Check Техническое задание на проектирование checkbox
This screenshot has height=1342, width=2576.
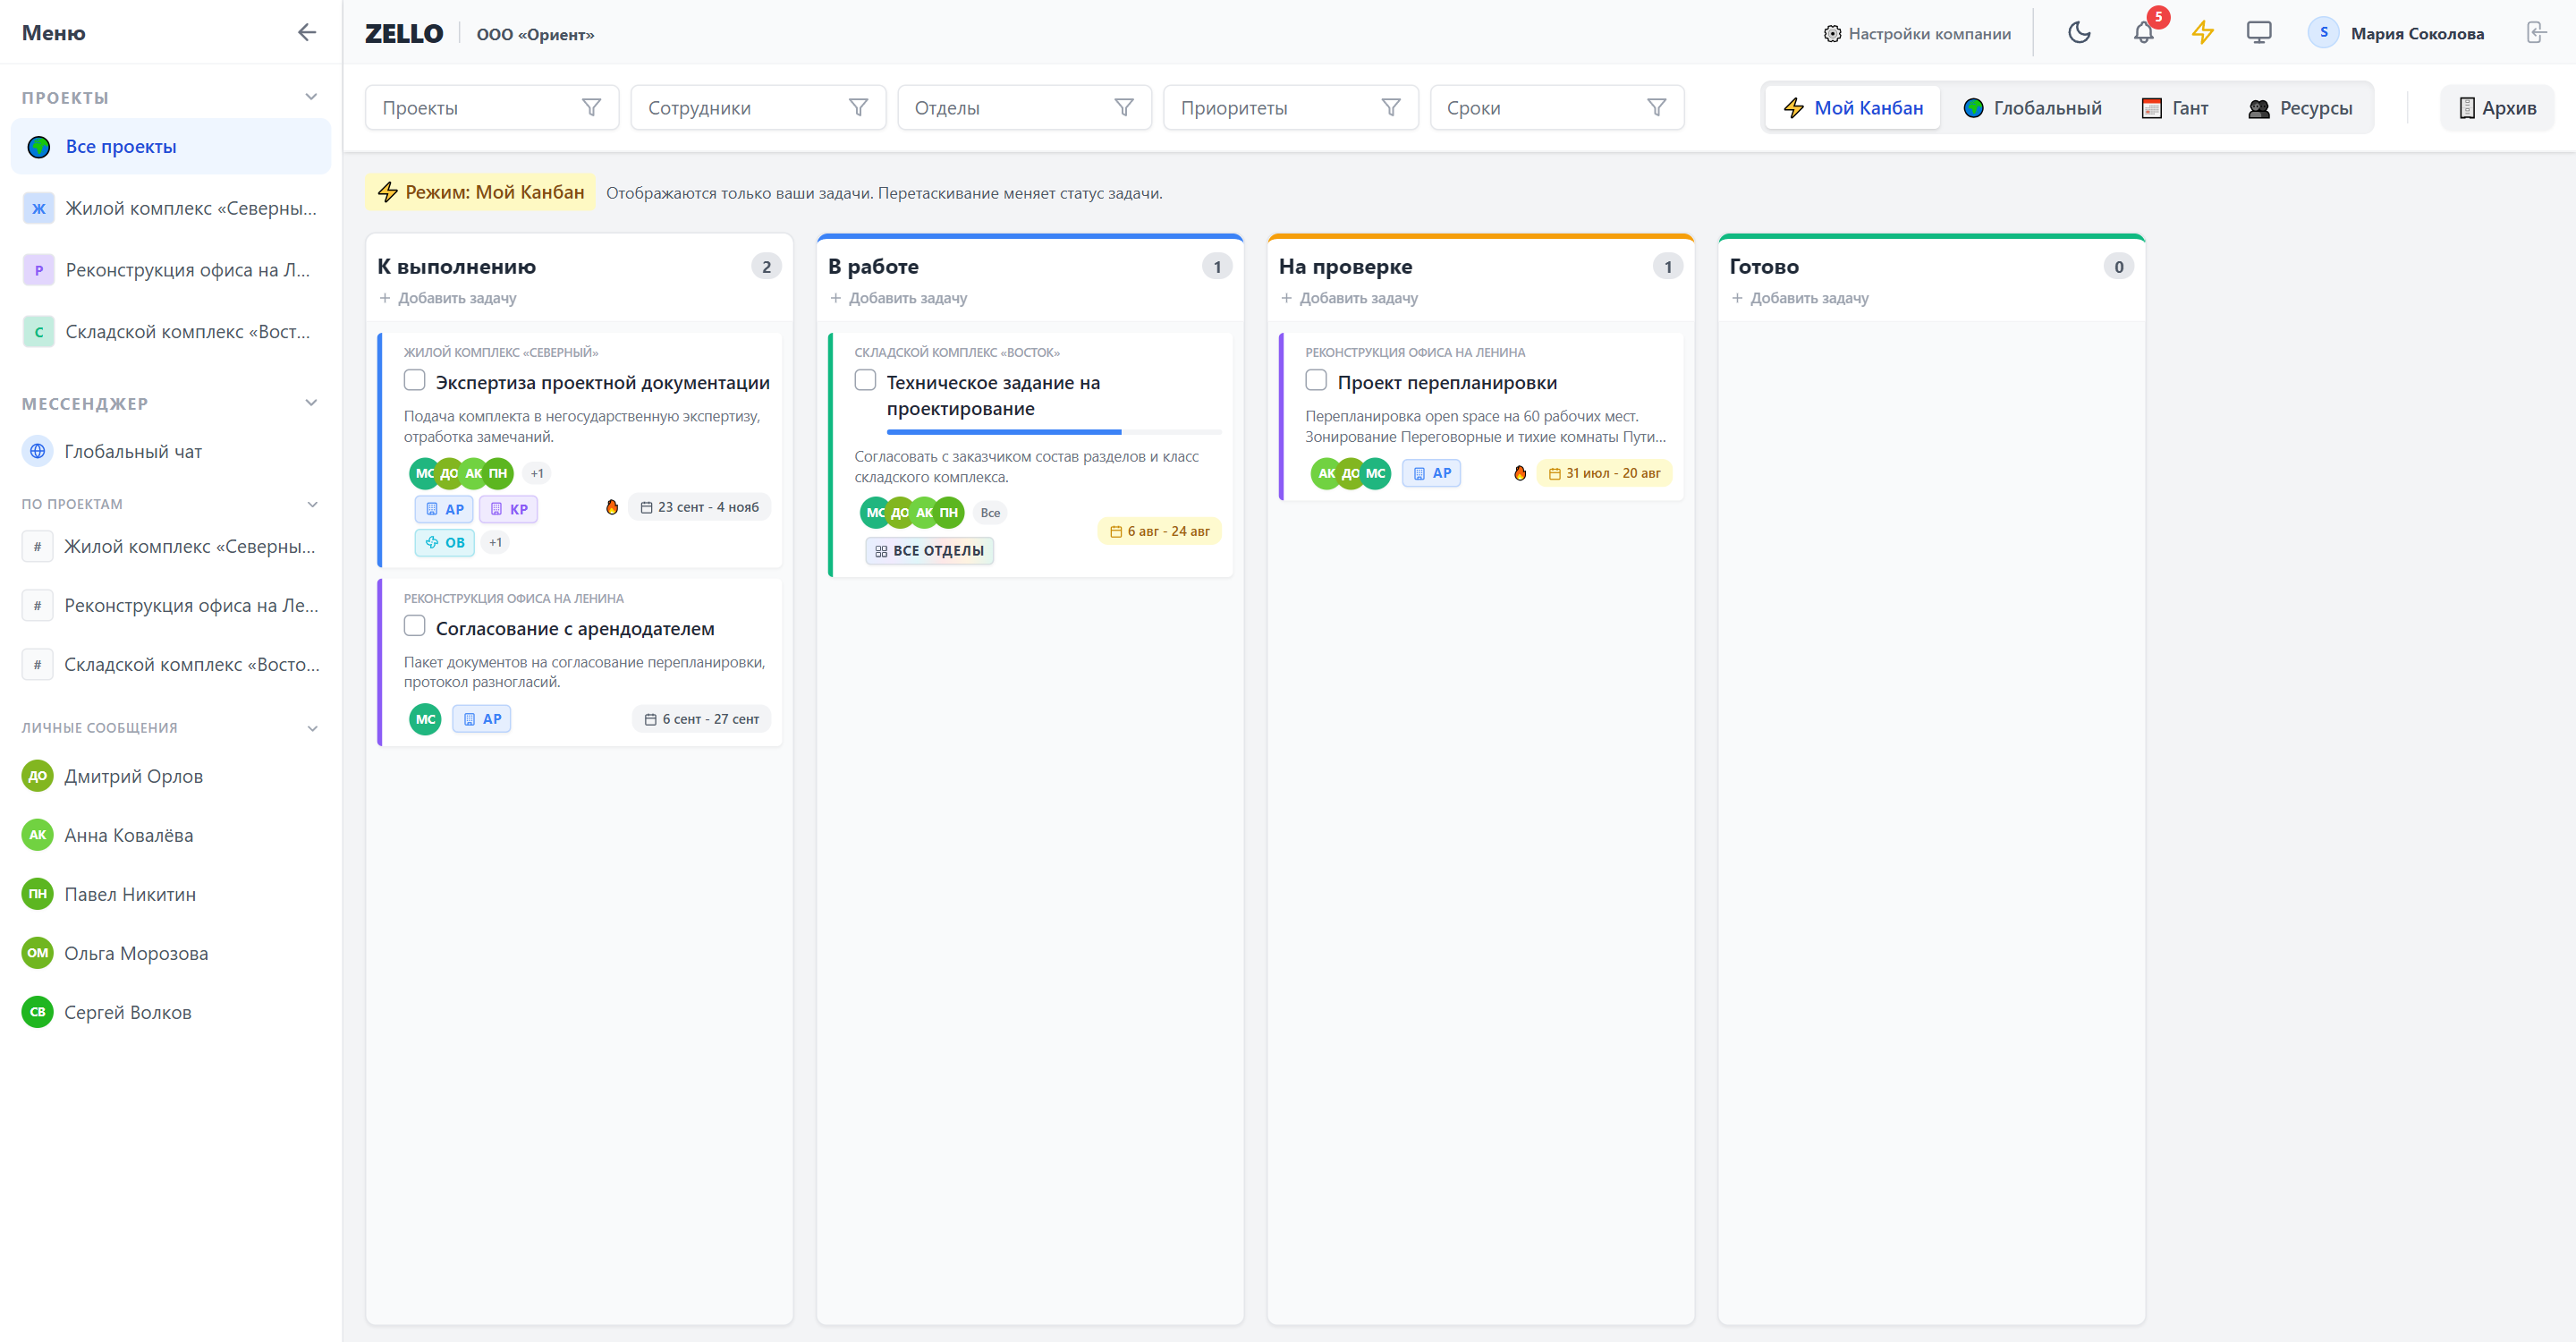(865, 380)
